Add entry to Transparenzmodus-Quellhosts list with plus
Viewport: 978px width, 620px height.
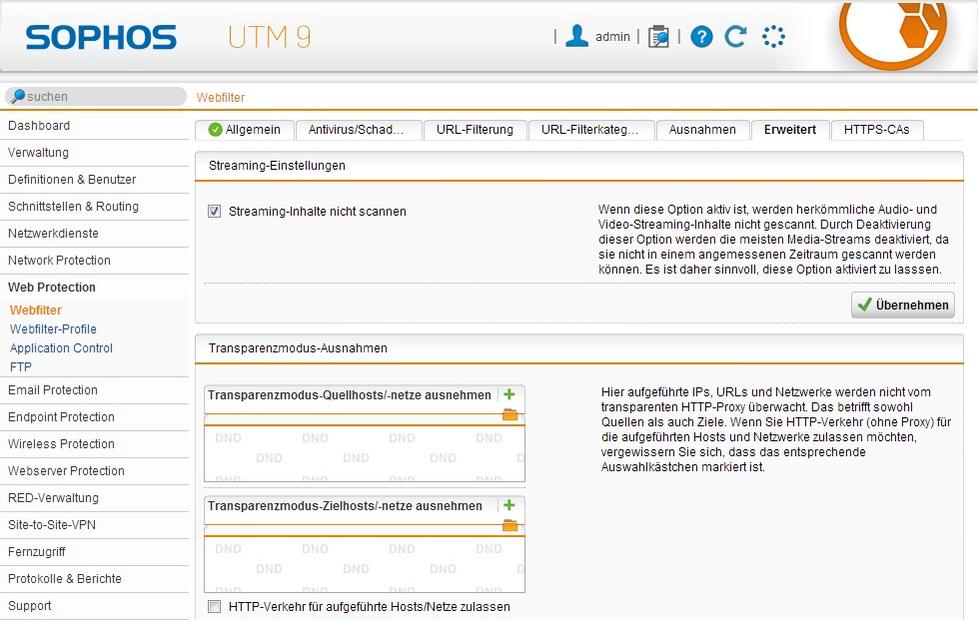point(509,394)
